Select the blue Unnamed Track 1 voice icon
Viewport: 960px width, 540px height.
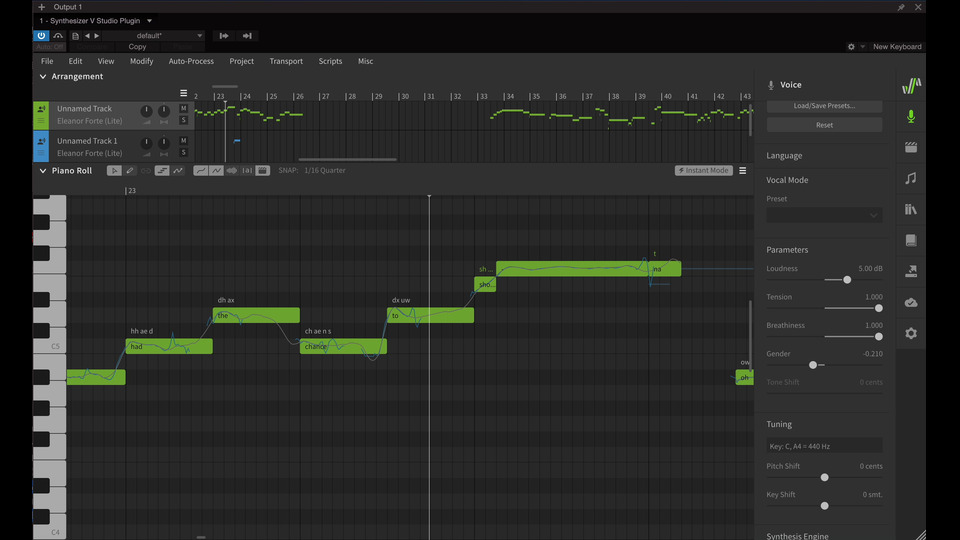coord(41,141)
